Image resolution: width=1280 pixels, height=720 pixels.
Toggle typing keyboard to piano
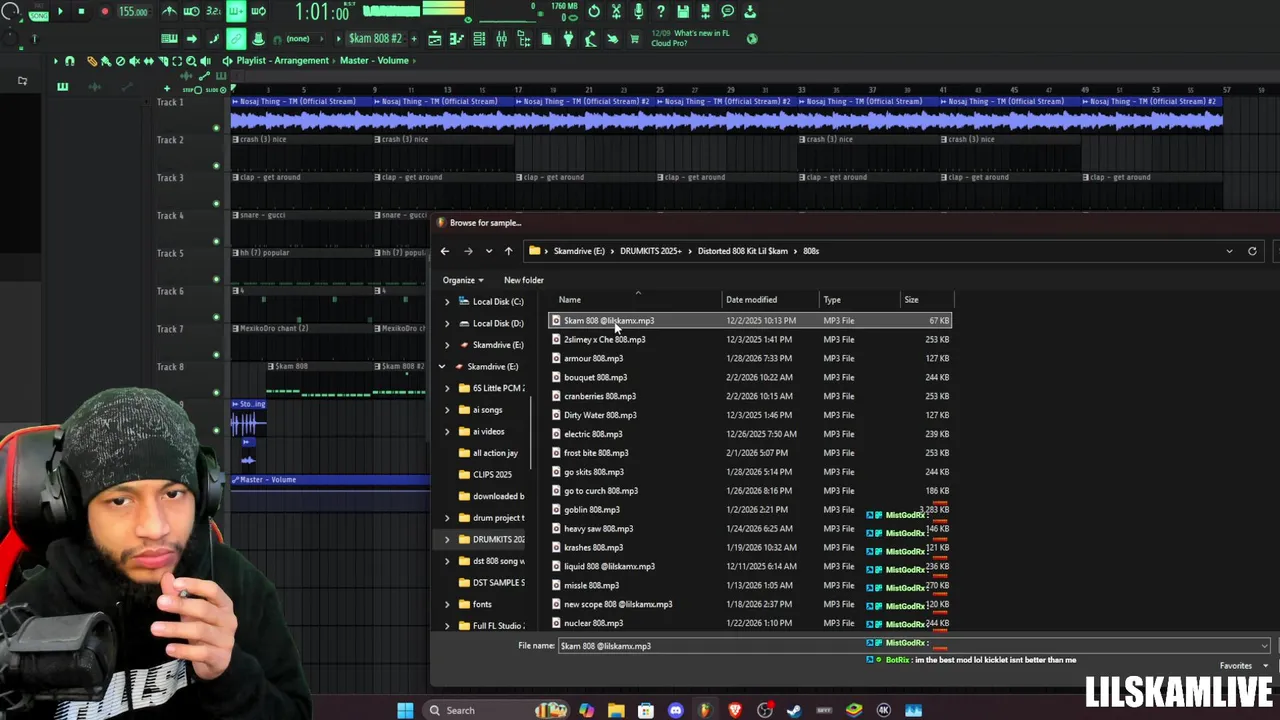tap(169, 39)
